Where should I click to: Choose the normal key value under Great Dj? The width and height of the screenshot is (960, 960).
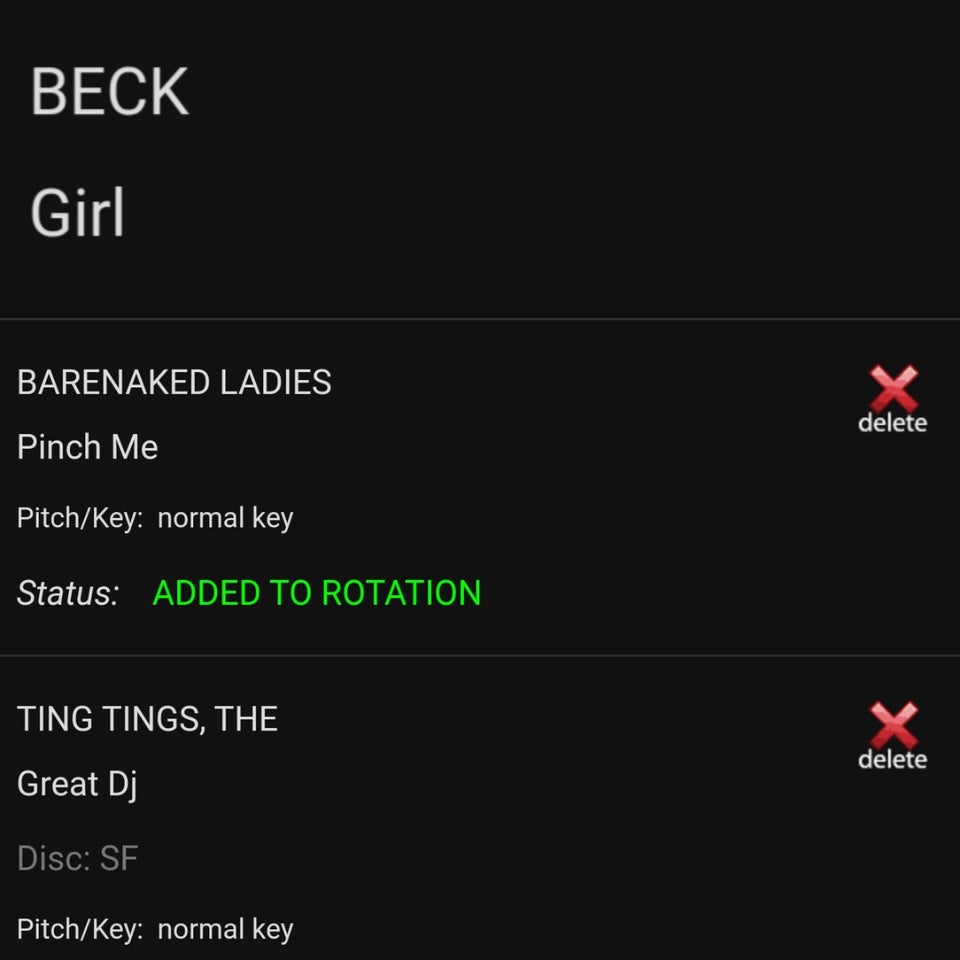pyautogui.click(x=225, y=929)
